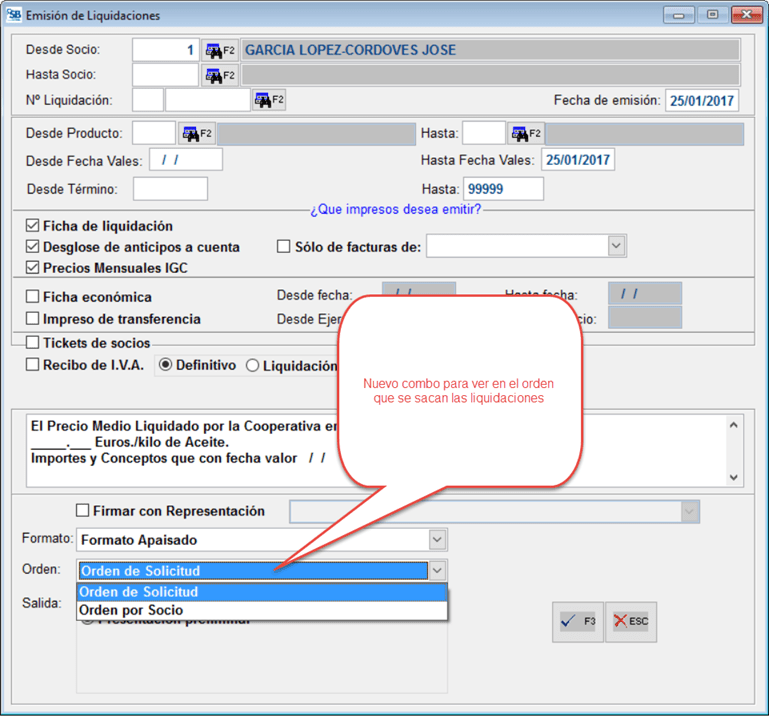The height and width of the screenshot is (716, 769).
Task: Expand the Sólo de facturas de dropdown
Action: tap(616, 246)
